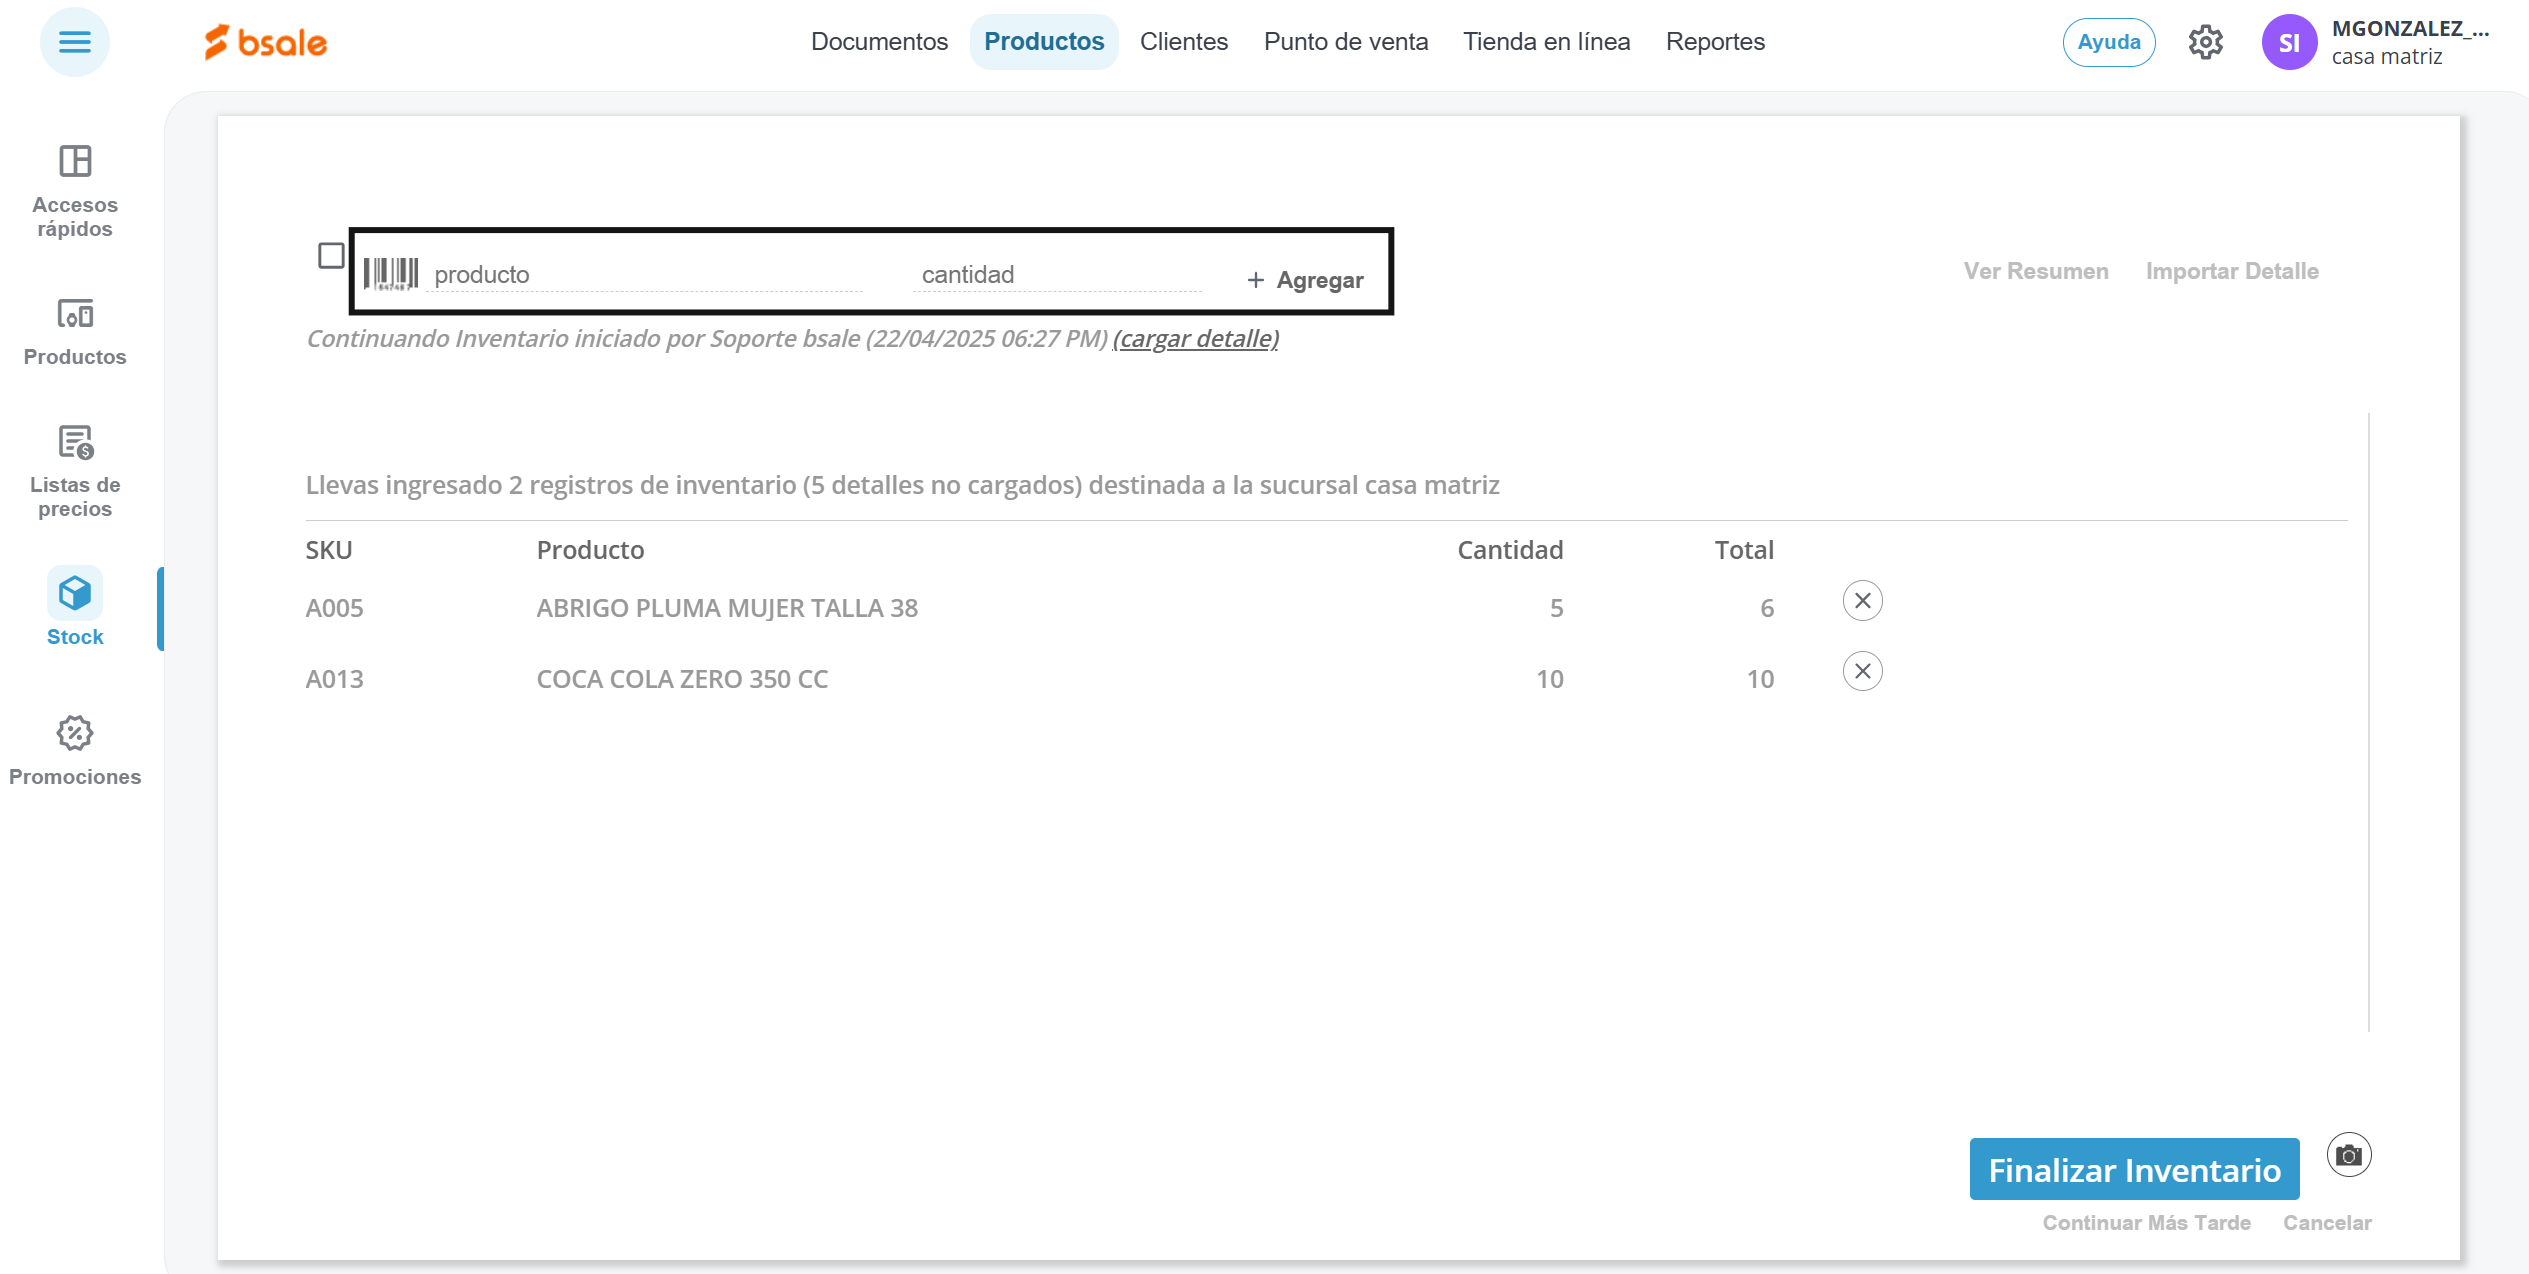Toggle checkbox beside barcode field
The image size is (2529, 1274).
coord(331,256)
